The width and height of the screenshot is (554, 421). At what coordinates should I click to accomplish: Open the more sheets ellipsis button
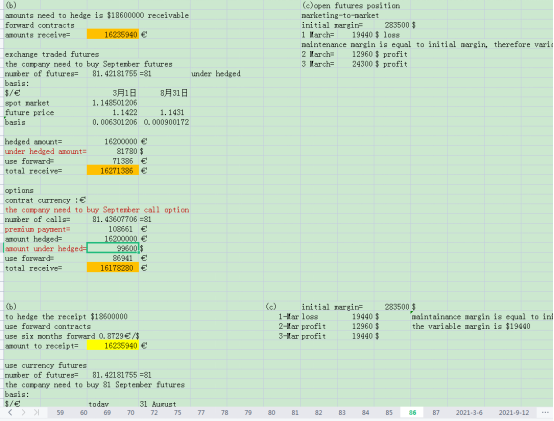(545, 412)
